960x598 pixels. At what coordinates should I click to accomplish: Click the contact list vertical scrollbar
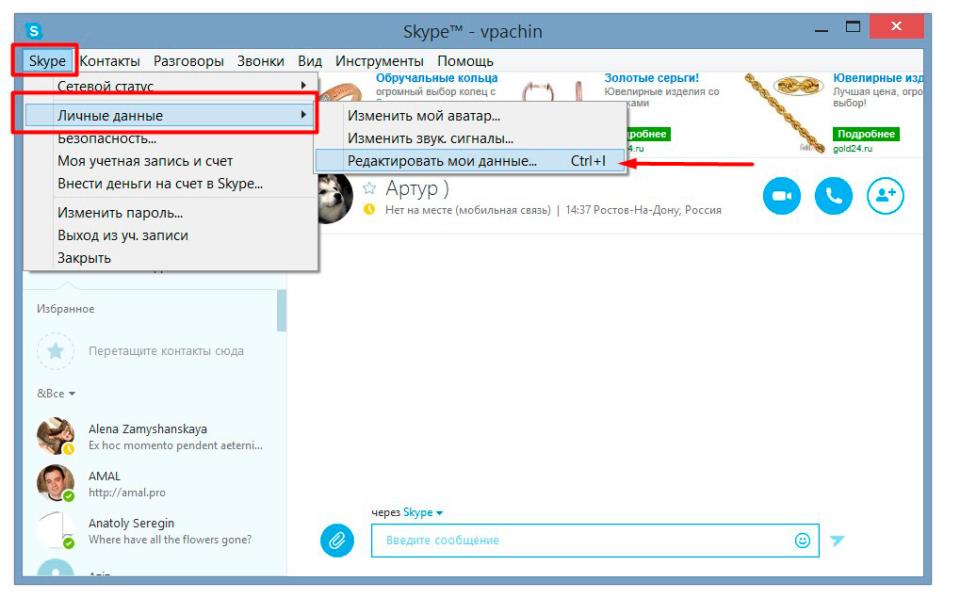click(x=281, y=310)
